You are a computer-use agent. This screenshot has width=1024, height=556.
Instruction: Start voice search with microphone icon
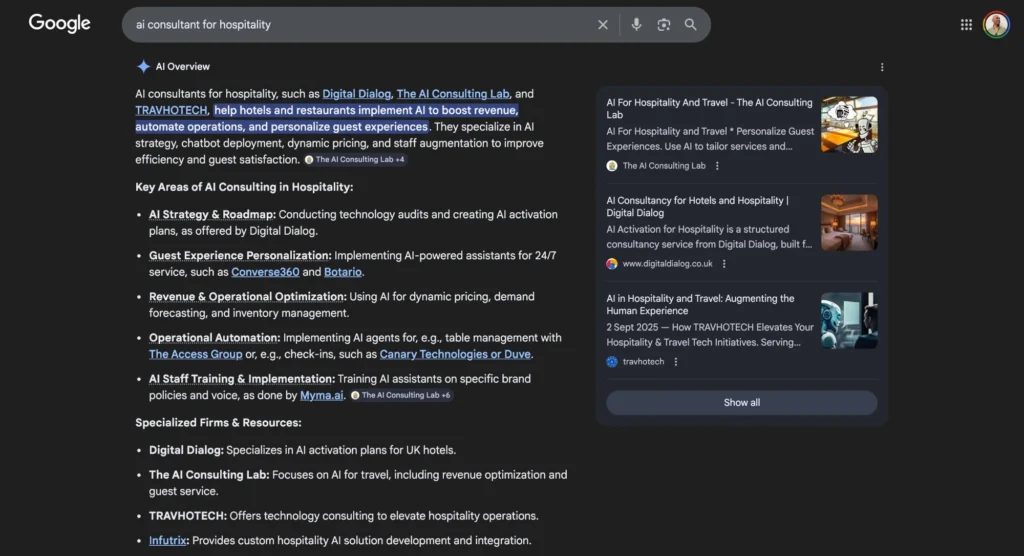click(636, 25)
